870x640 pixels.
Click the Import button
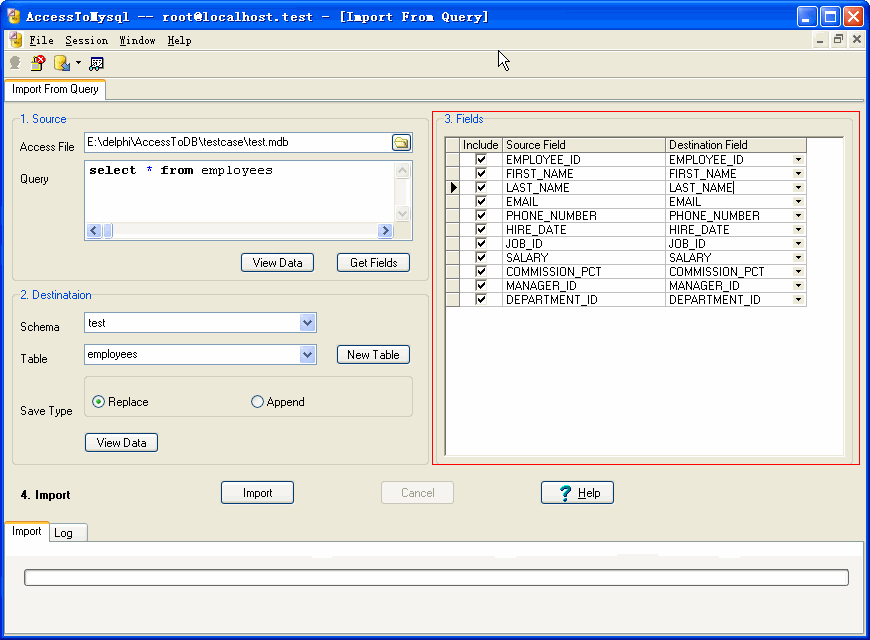tap(257, 493)
